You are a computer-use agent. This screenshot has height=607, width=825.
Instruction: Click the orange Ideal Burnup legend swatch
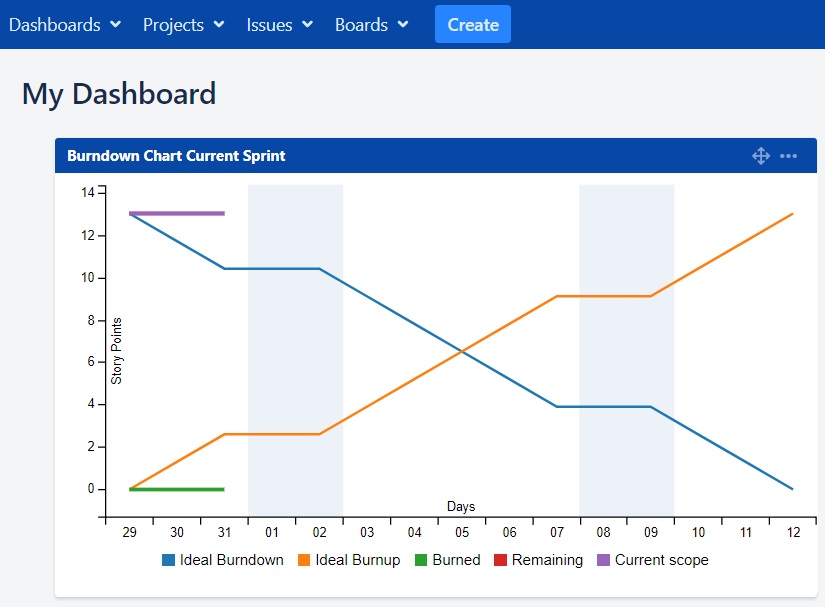[304, 560]
